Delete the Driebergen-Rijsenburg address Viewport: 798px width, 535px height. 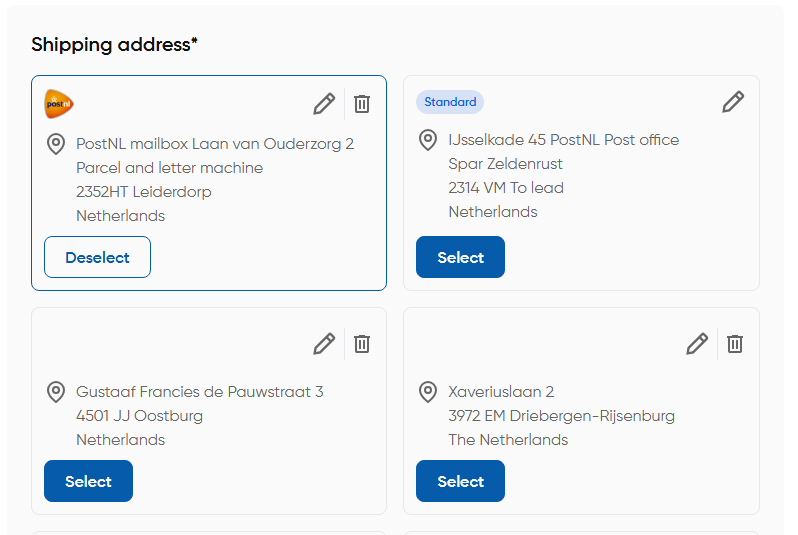735,344
